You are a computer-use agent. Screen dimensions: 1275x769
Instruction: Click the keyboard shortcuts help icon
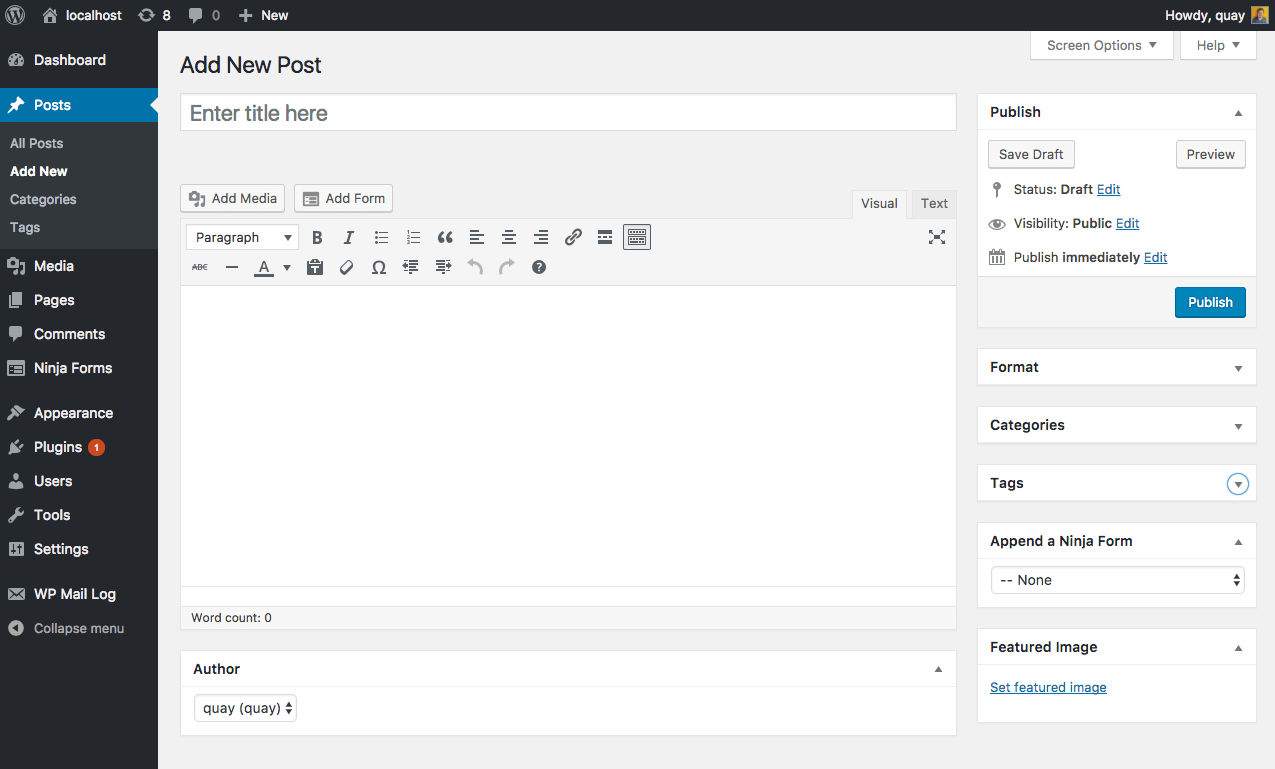[x=539, y=268]
